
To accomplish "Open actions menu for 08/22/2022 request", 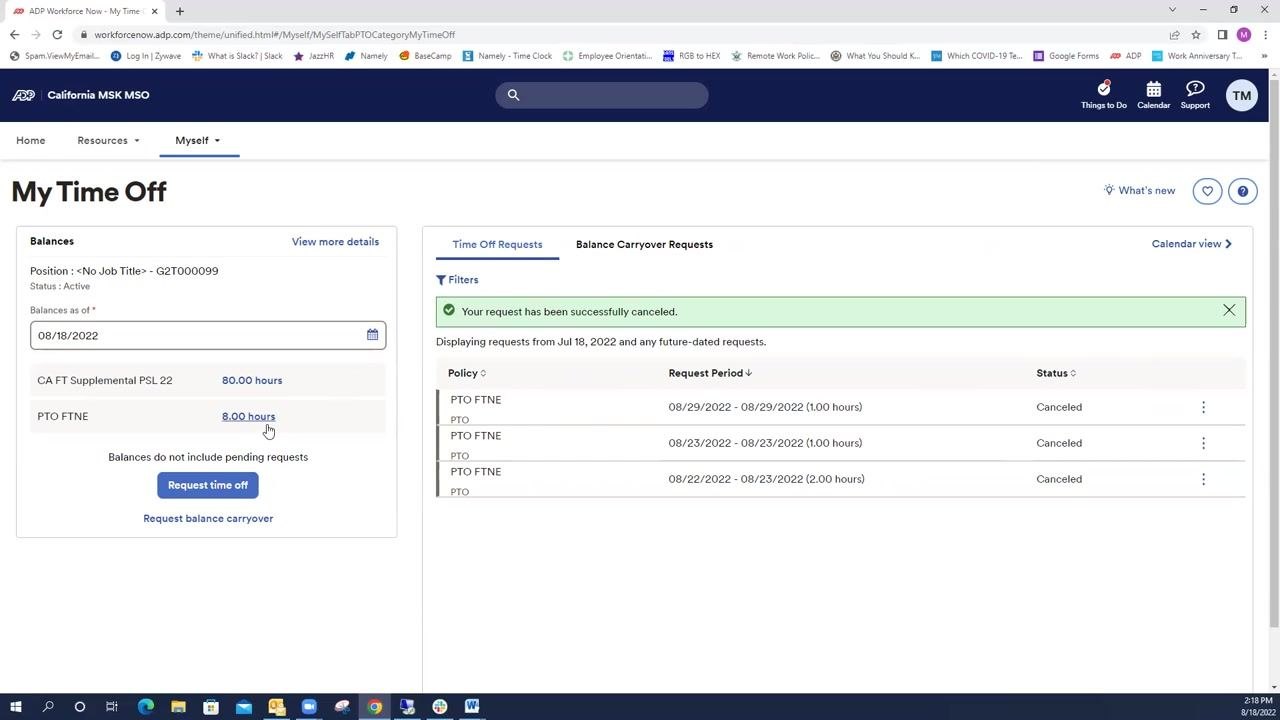I will pyautogui.click(x=1203, y=479).
